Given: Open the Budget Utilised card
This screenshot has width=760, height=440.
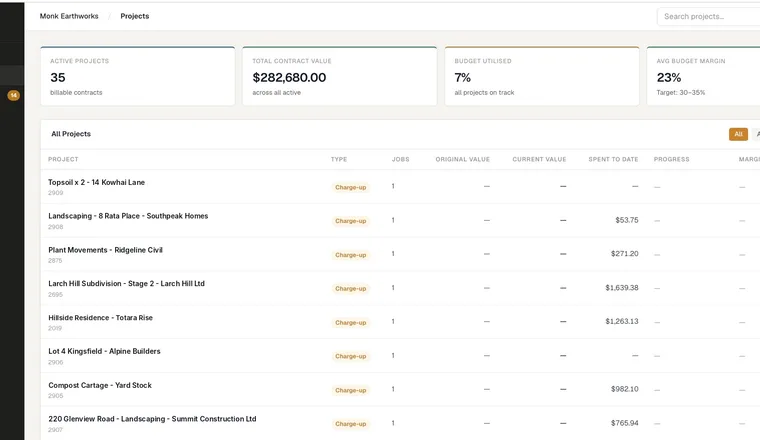Looking at the screenshot, I should (x=542, y=76).
